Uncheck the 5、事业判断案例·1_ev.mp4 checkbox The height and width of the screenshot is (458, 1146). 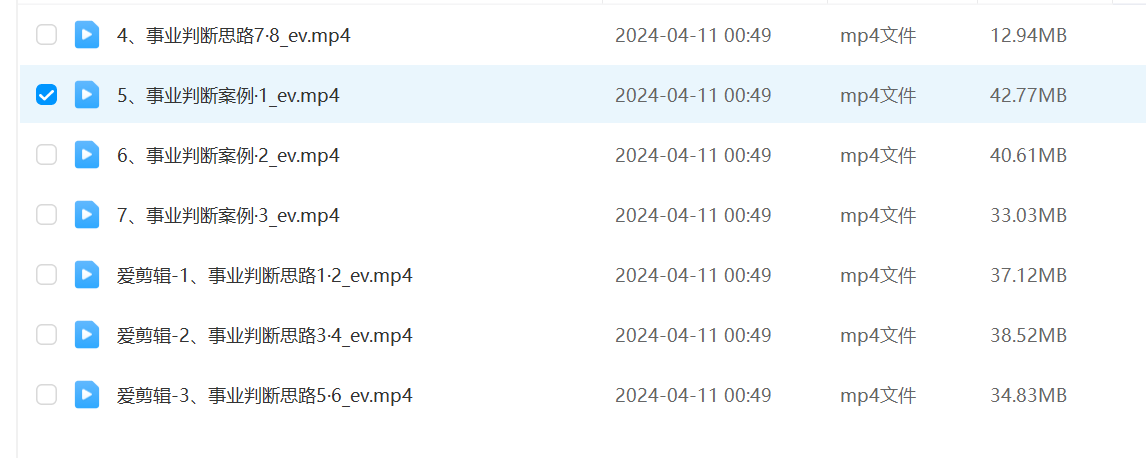coord(47,94)
